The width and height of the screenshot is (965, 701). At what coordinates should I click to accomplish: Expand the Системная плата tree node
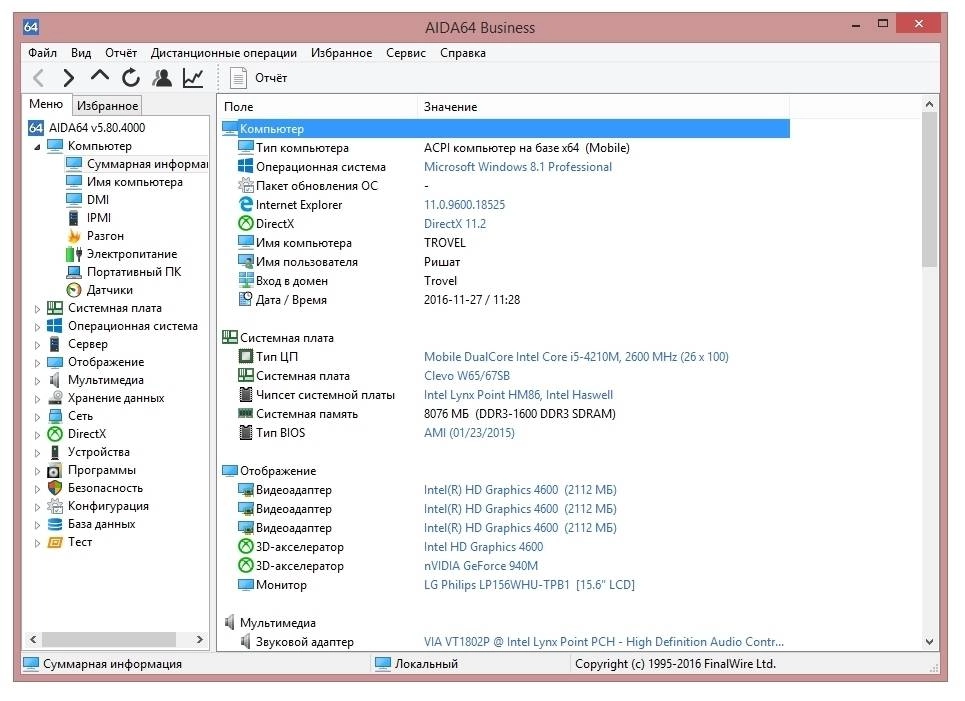tap(37, 309)
